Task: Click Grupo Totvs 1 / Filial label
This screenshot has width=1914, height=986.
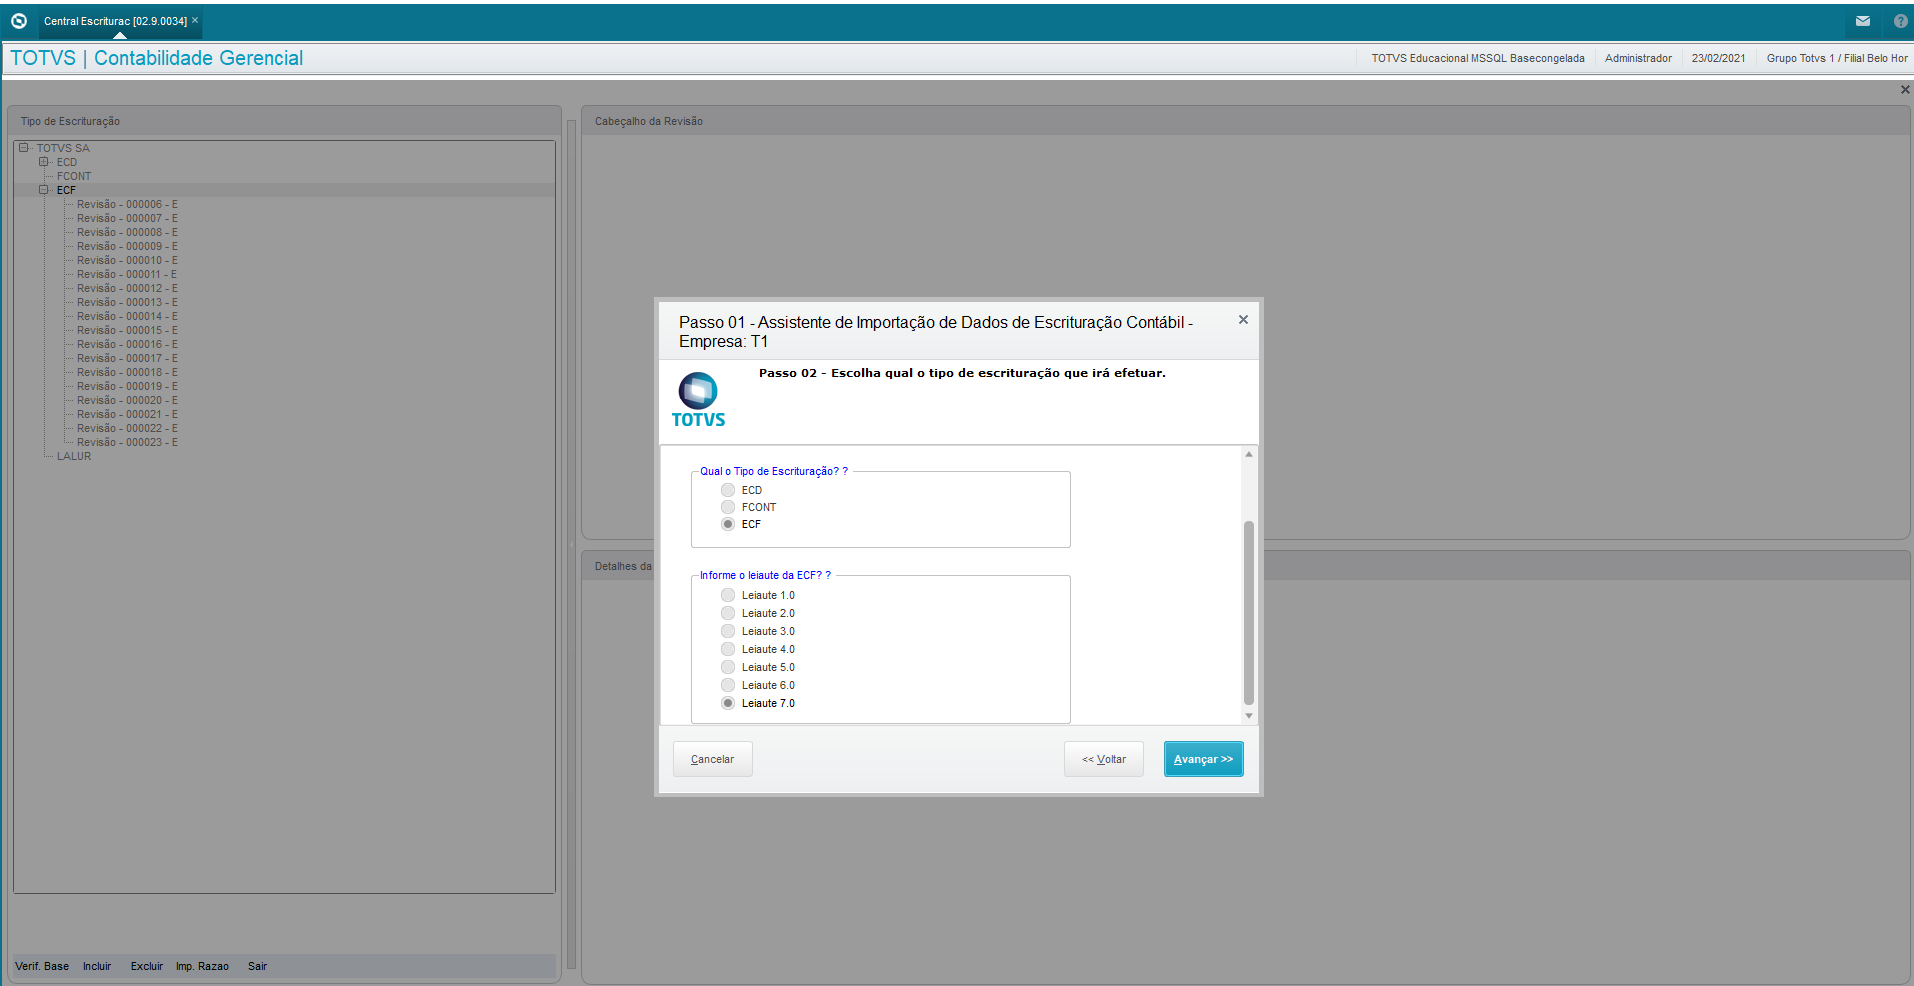Action: pos(1837,58)
